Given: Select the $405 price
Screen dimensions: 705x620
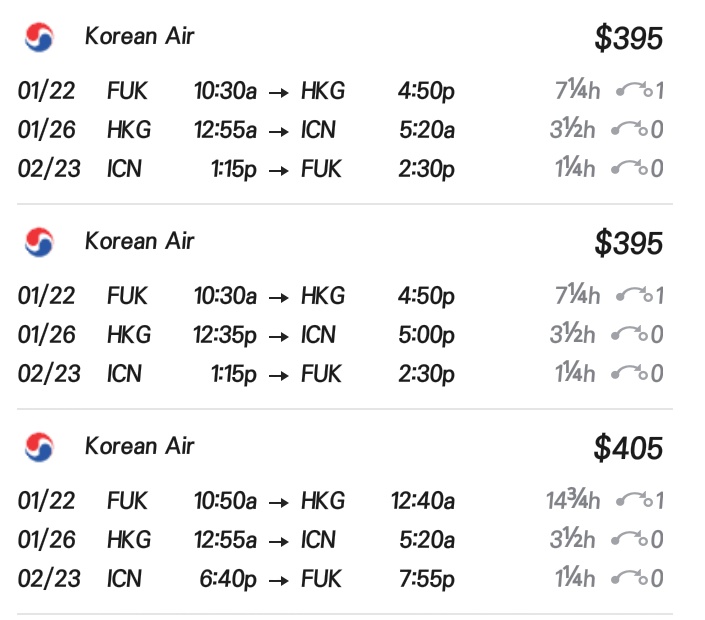Looking at the screenshot, I should 628,448.
